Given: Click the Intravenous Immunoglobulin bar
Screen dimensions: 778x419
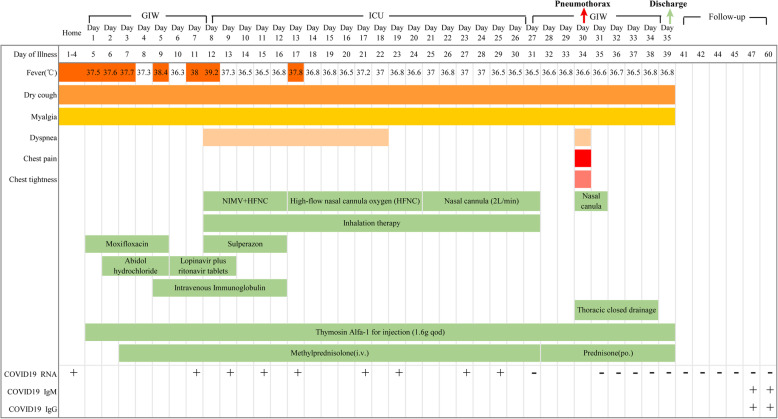Looking at the screenshot, I should point(220,287).
